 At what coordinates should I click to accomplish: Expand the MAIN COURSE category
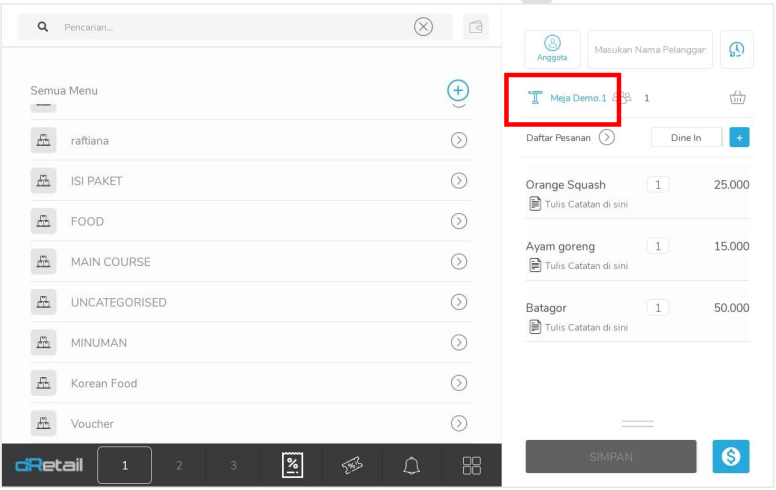(459, 262)
